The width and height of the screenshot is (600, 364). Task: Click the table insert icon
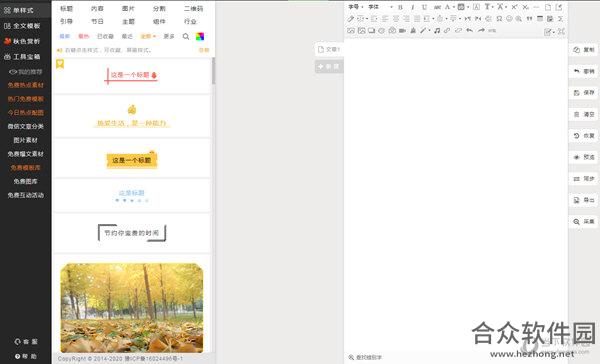[540, 18]
